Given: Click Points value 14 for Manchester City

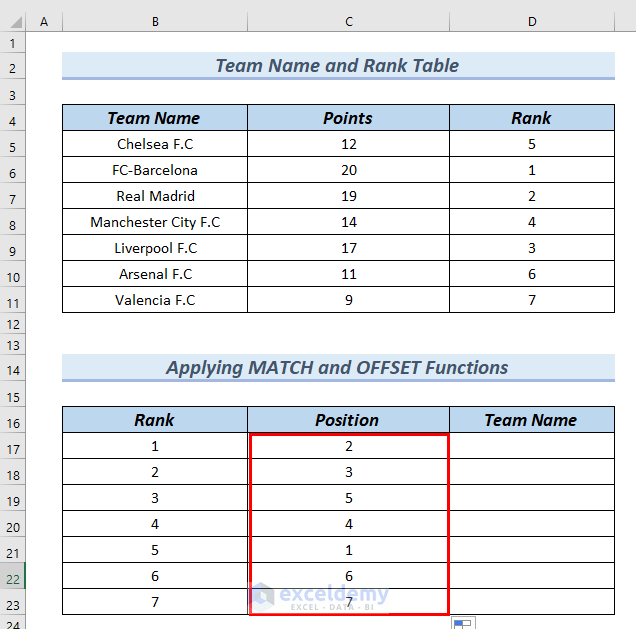Looking at the screenshot, I should point(348,222).
